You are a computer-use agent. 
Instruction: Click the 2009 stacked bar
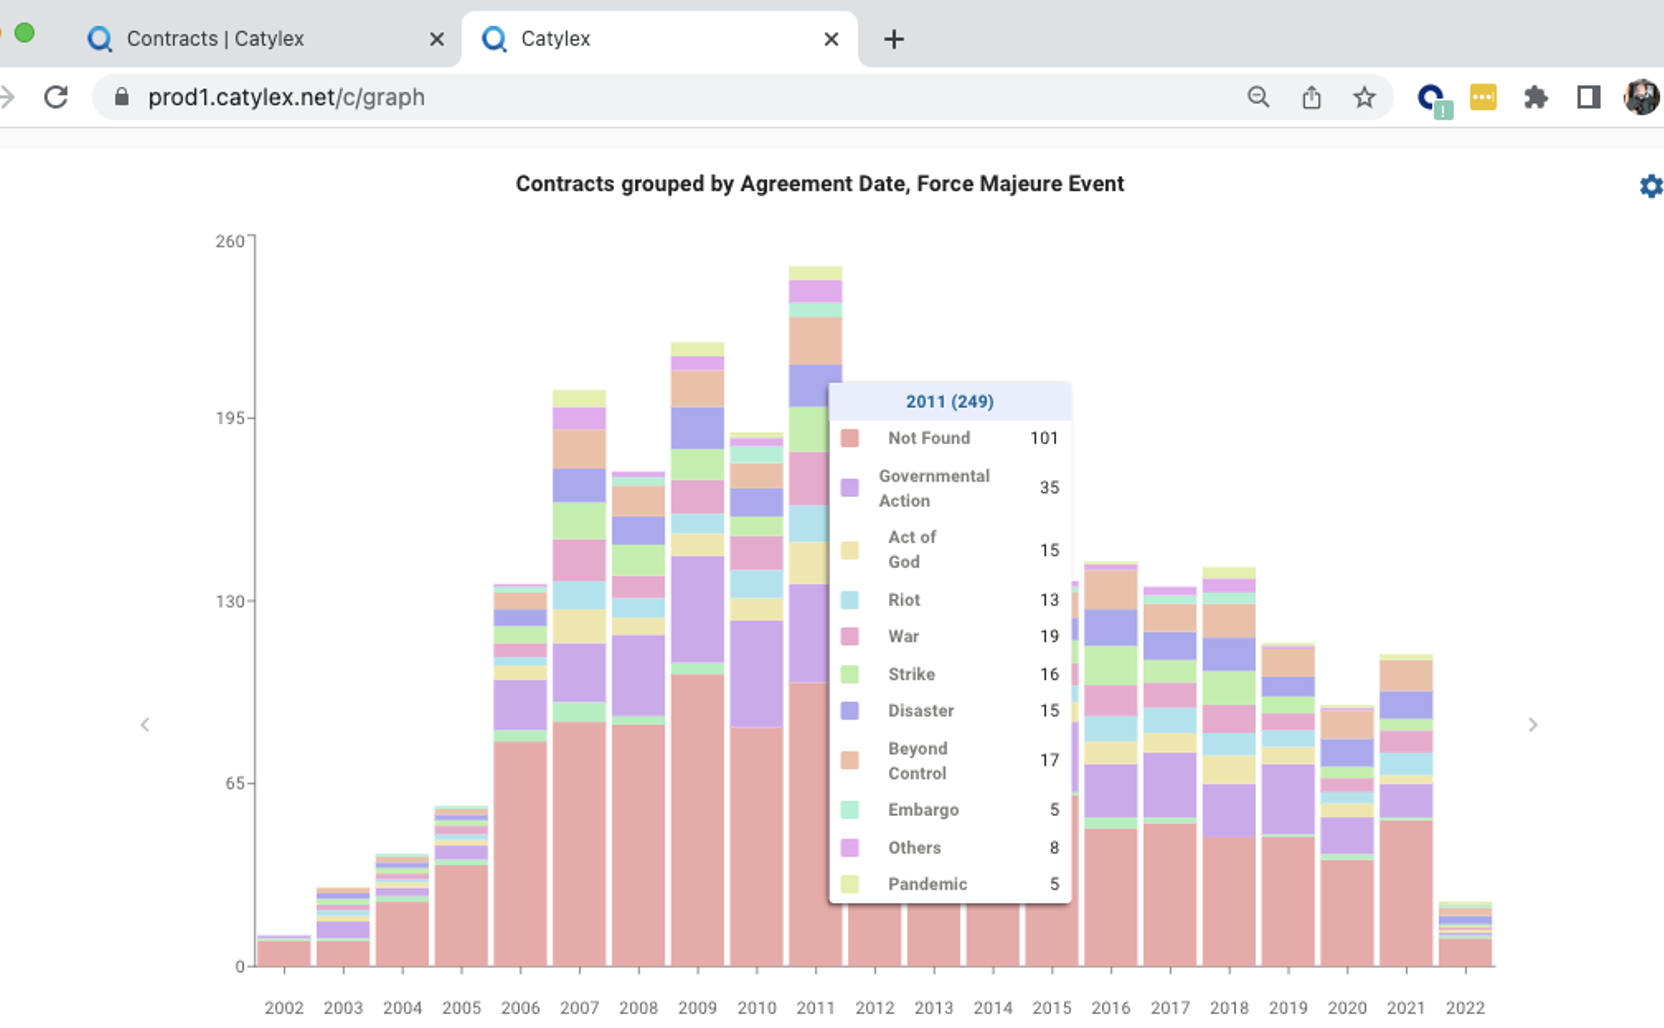tap(697, 700)
